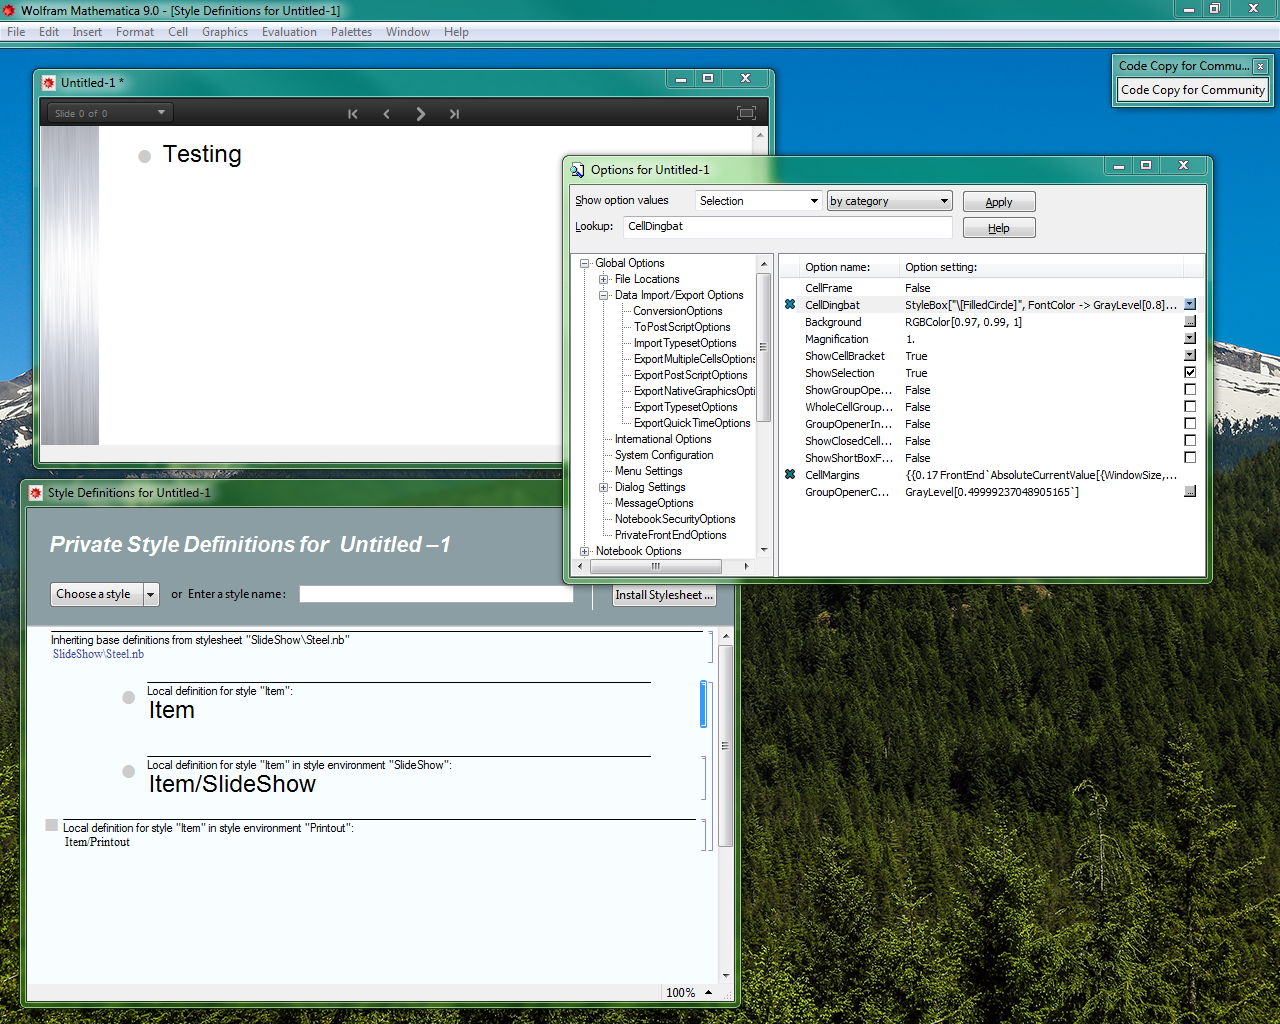Click the Help button in Options window
The image size is (1280, 1024).
point(999,228)
